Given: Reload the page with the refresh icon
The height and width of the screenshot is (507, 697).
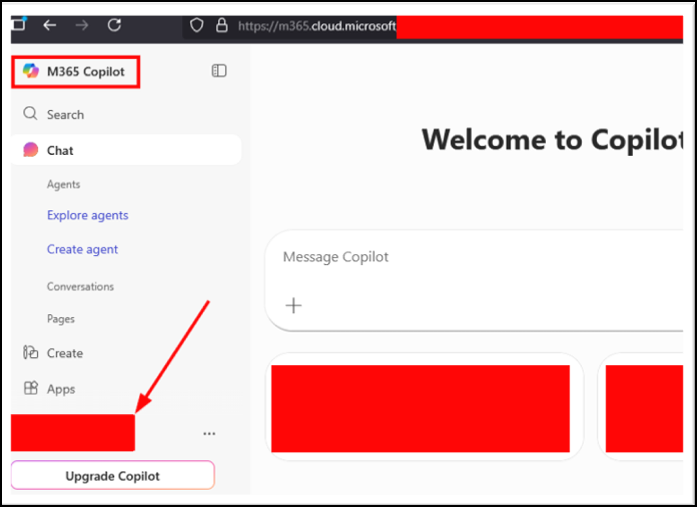Looking at the screenshot, I should 114,25.
